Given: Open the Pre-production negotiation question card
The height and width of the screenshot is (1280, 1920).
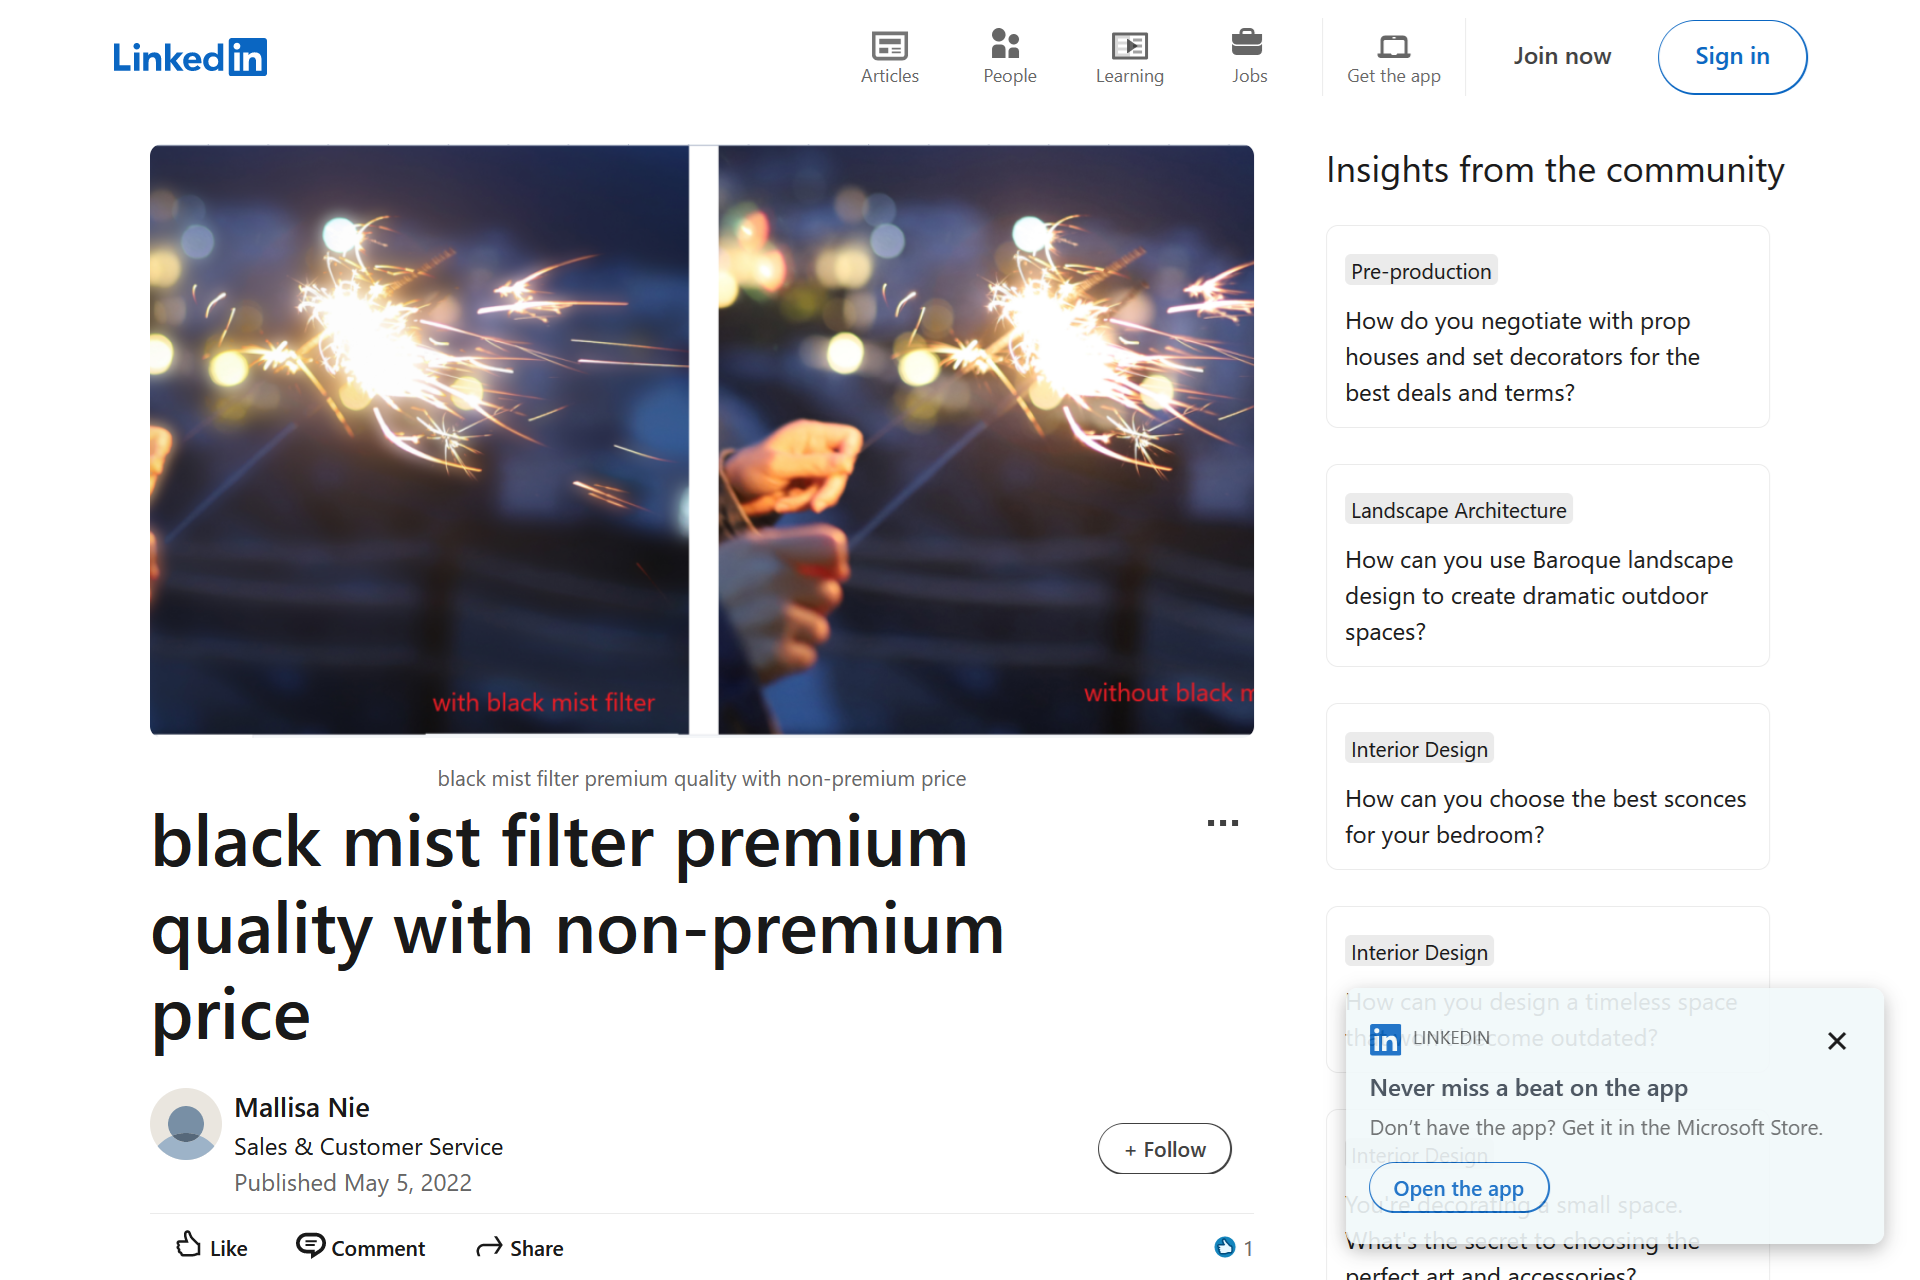Looking at the screenshot, I should point(1547,327).
